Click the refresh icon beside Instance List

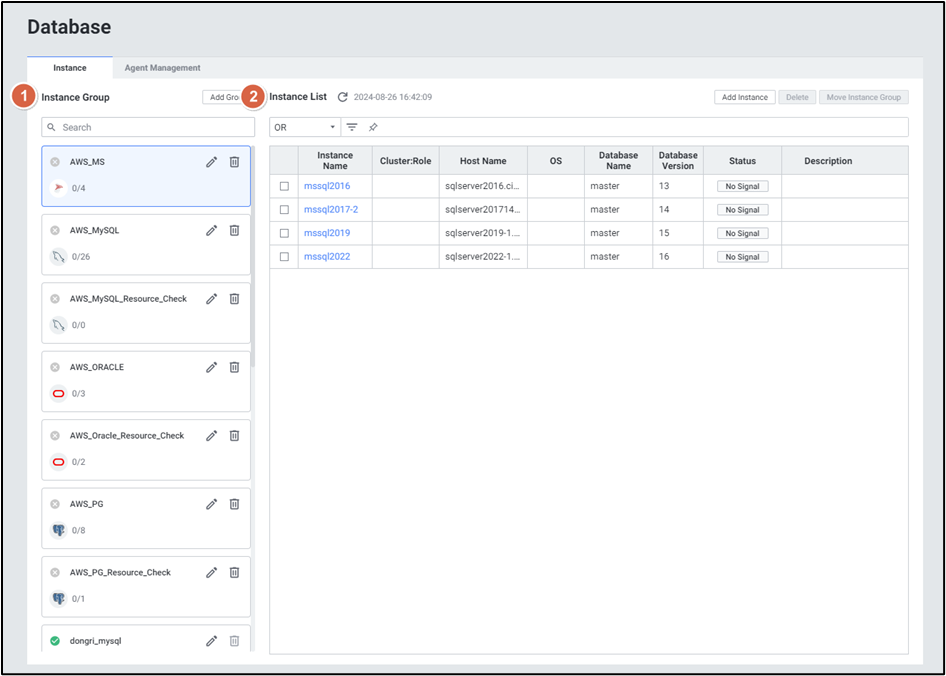pos(343,97)
